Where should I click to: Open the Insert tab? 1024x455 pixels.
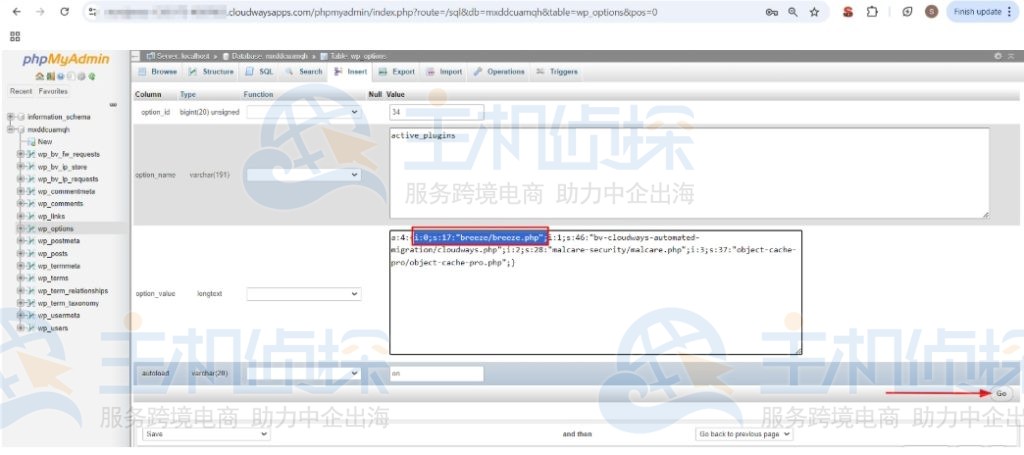351,72
